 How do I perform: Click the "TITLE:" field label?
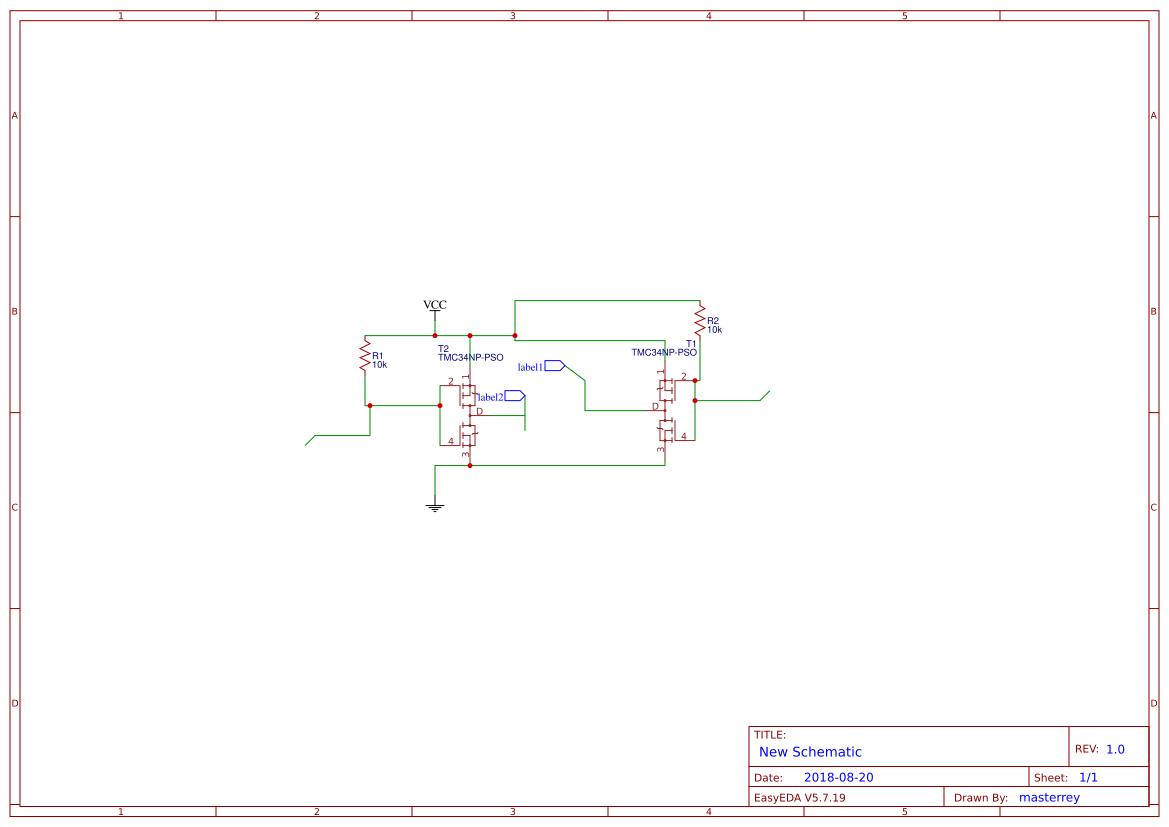point(769,735)
